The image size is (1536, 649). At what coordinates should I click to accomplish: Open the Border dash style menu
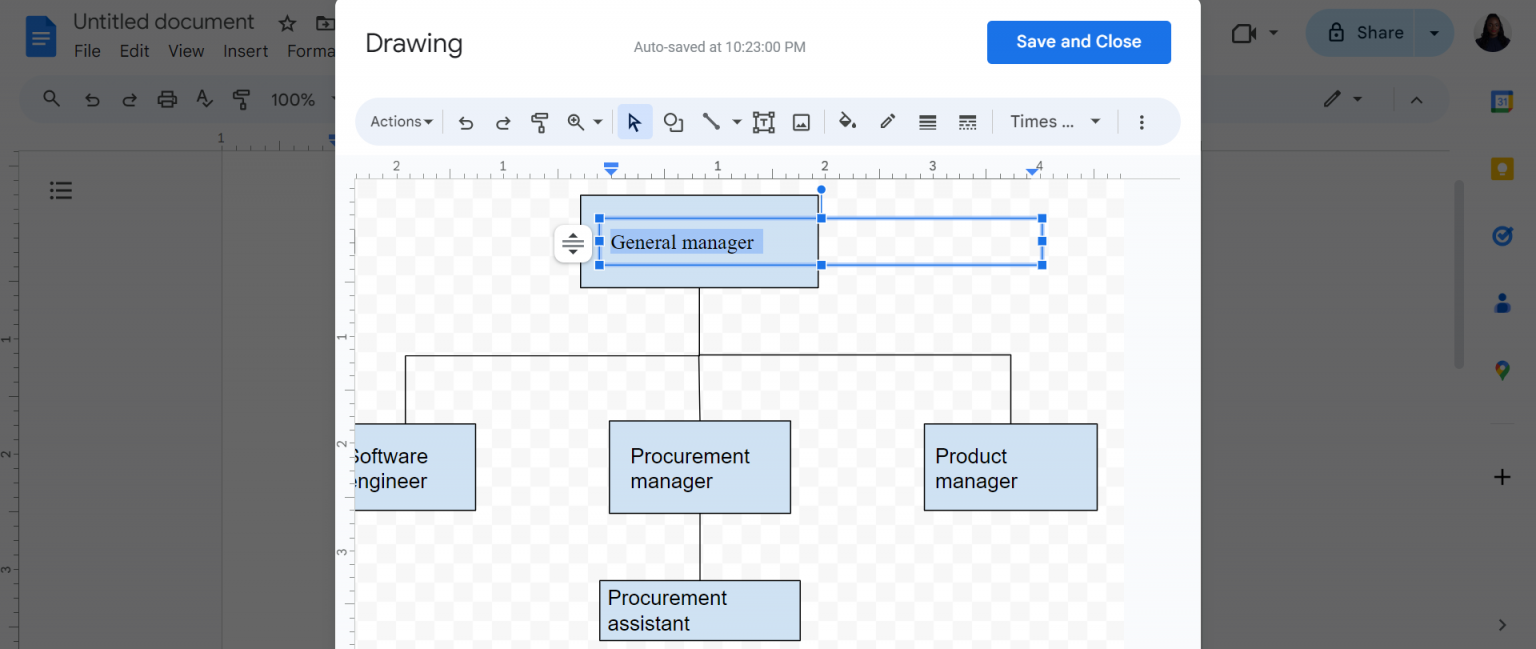click(967, 121)
